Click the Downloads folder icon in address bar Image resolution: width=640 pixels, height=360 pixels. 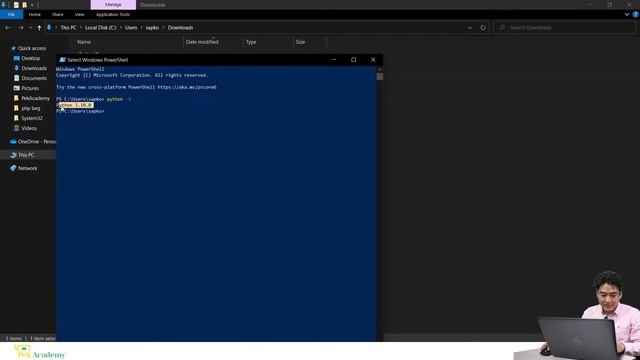[49, 28]
